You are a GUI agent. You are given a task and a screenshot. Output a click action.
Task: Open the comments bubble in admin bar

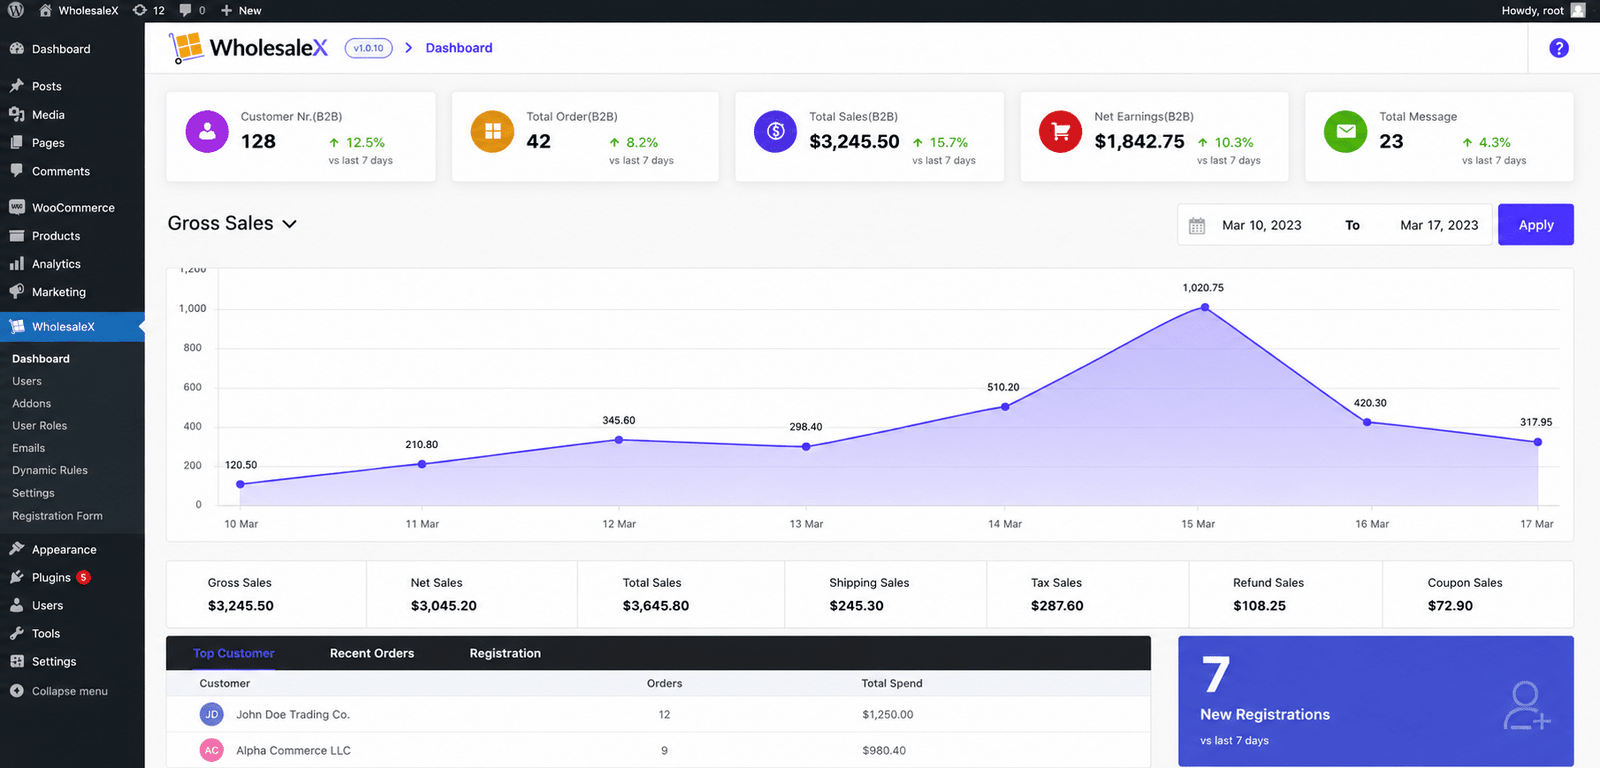[185, 10]
